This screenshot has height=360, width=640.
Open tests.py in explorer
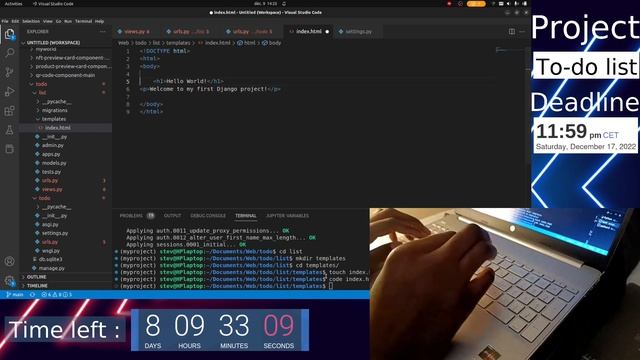point(51,172)
